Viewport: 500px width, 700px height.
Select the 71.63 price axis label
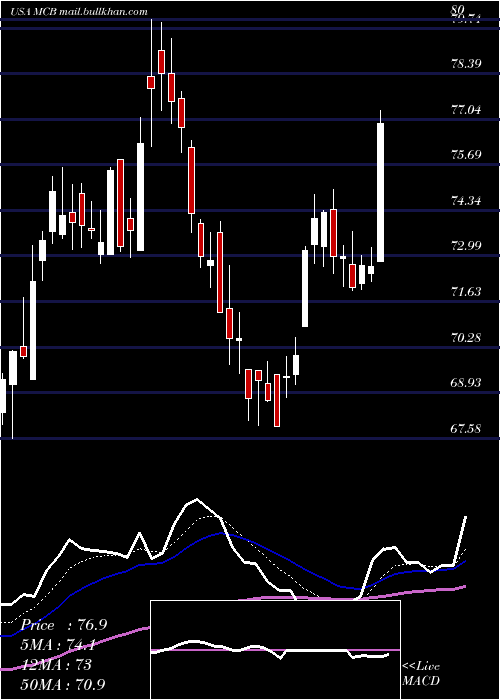click(467, 292)
